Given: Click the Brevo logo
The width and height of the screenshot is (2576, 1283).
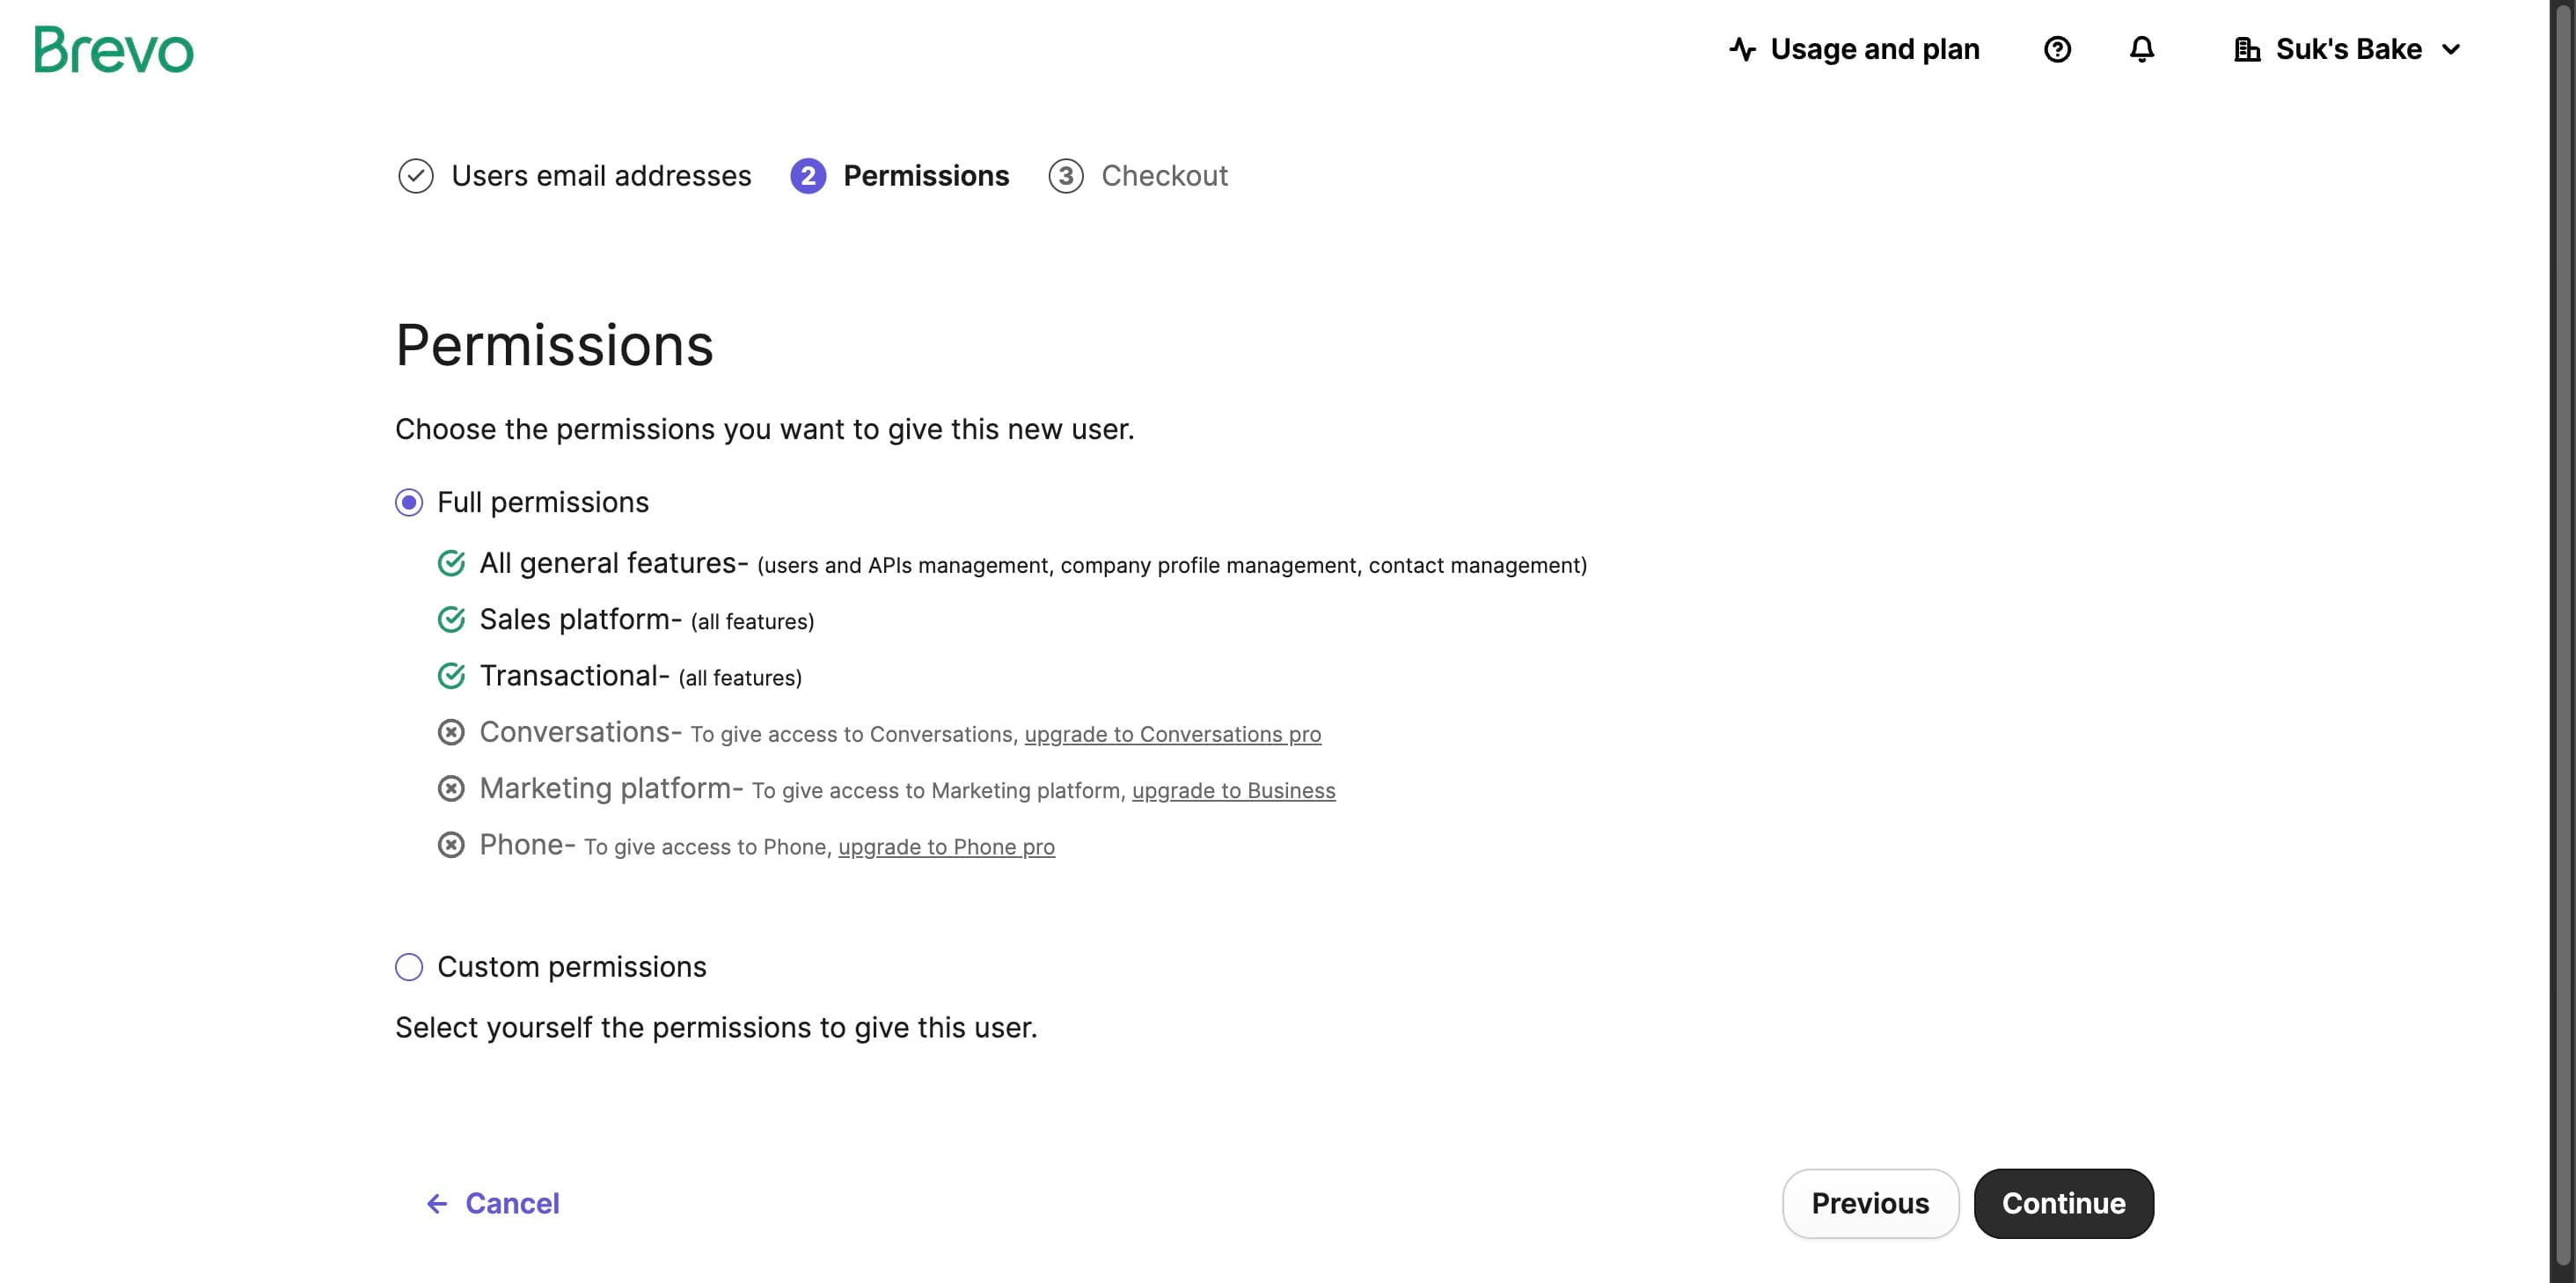Looking at the screenshot, I should click(x=112, y=49).
